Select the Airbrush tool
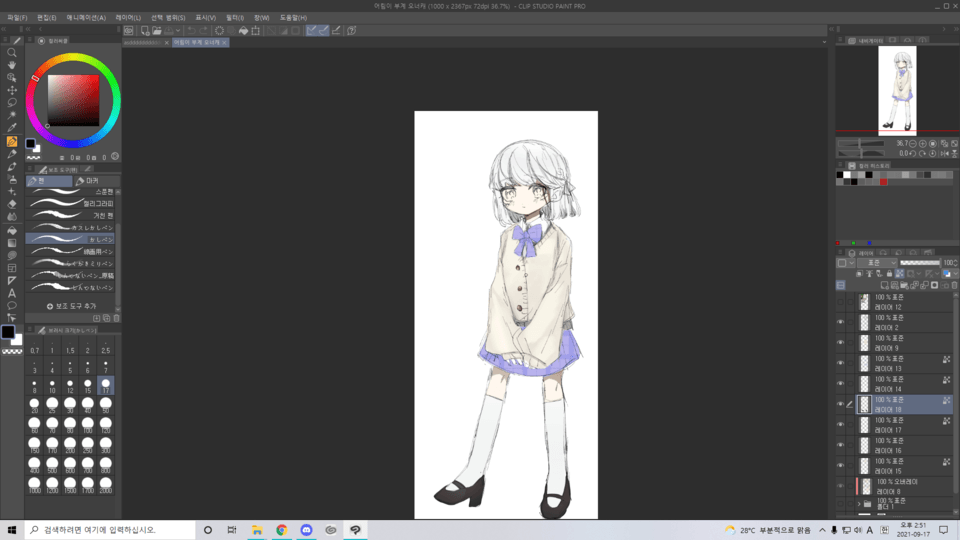 [12, 179]
